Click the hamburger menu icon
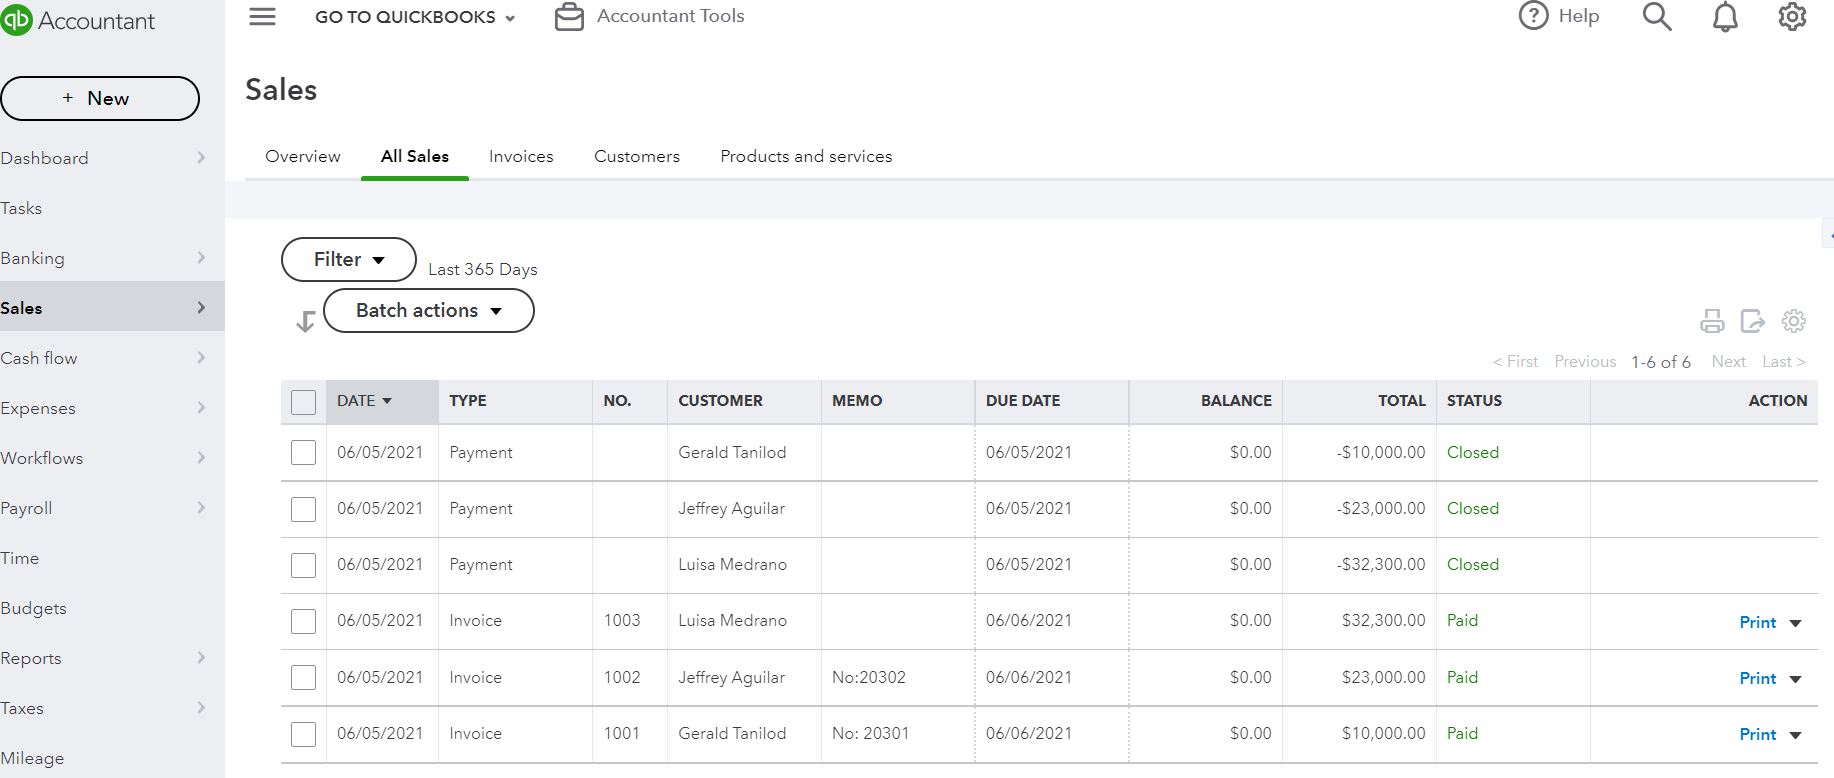 click(x=262, y=17)
